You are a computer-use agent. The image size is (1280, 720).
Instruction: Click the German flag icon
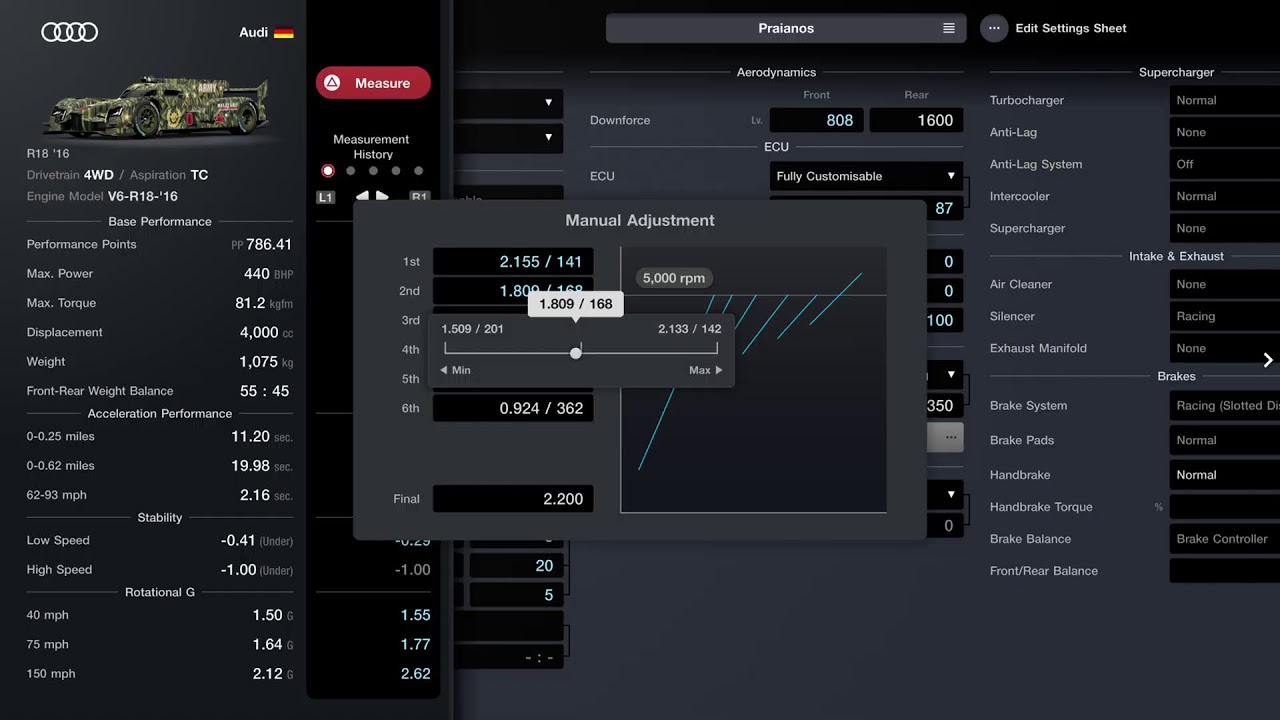click(x=284, y=32)
